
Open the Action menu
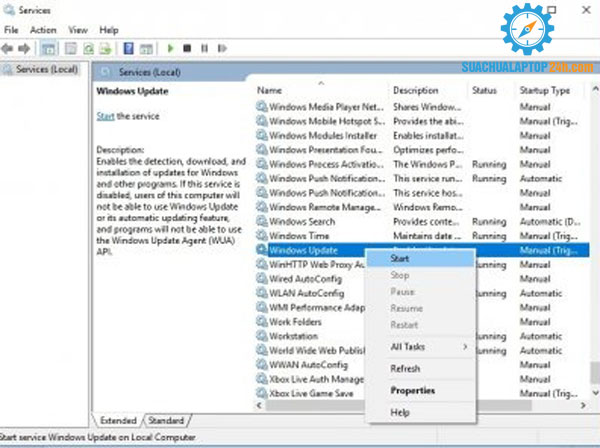click(x=43, y=30)
